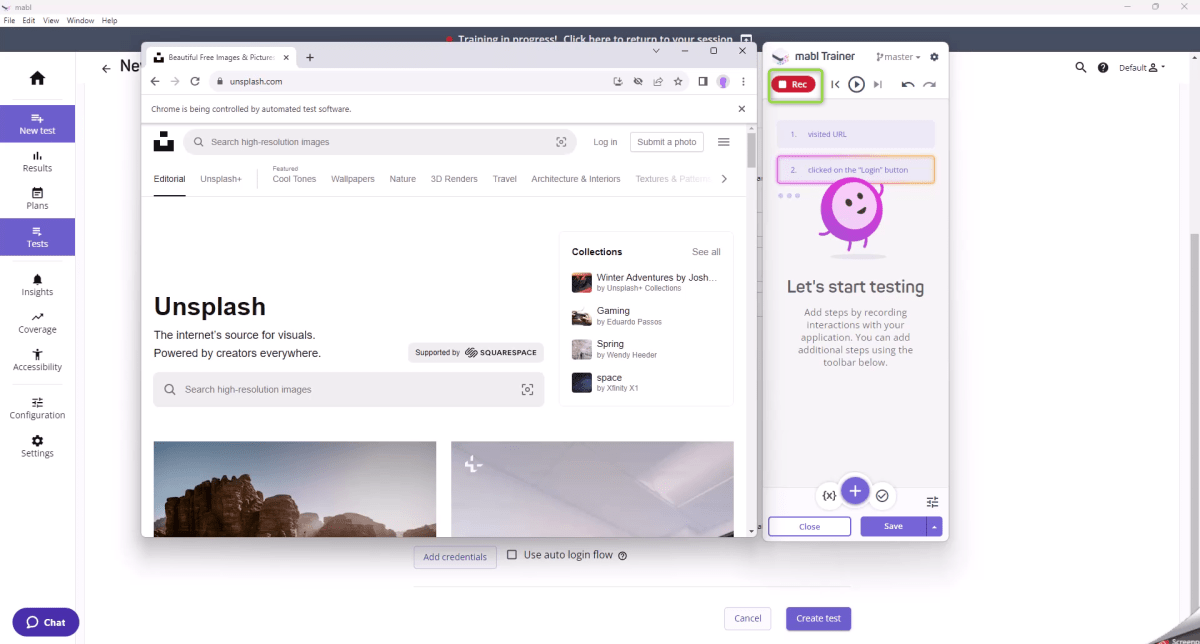This screenshot has width=1200, height=644.
Task: Switch to the Wallpapers tab on Unsplash
Action: tap(352, 178)
